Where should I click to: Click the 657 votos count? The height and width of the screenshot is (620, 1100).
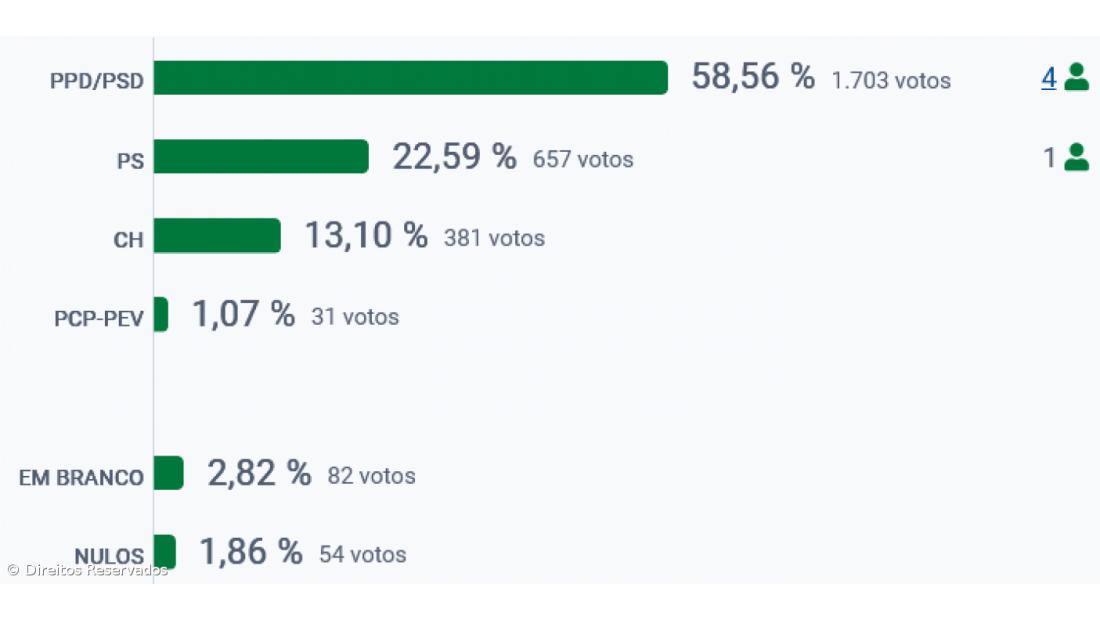[583, 159]
